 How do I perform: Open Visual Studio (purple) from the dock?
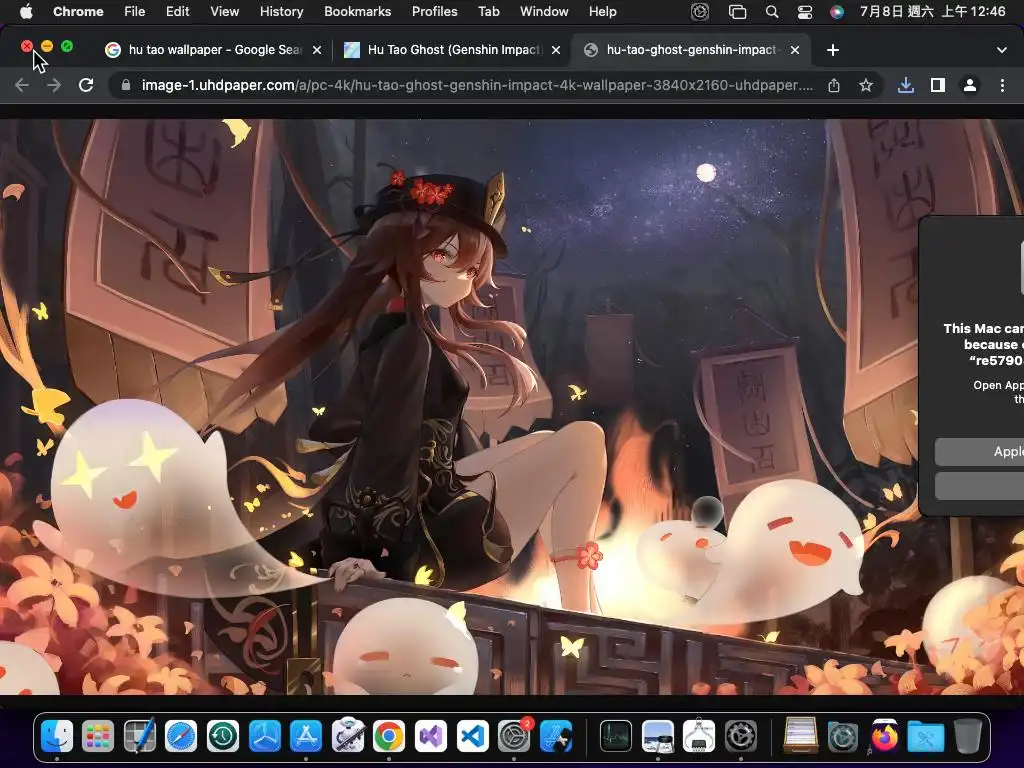point(430,736)
